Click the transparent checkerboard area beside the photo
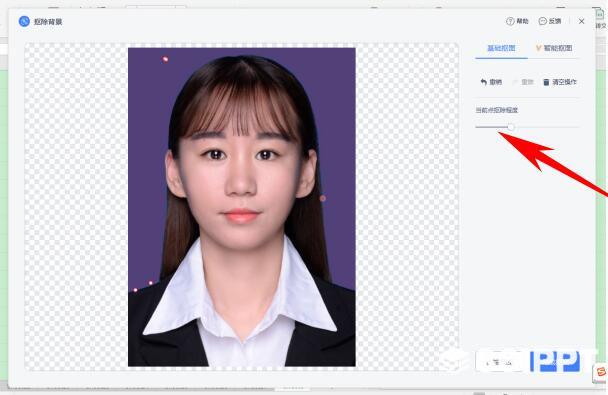608x395 pixels. coord(76,205)
